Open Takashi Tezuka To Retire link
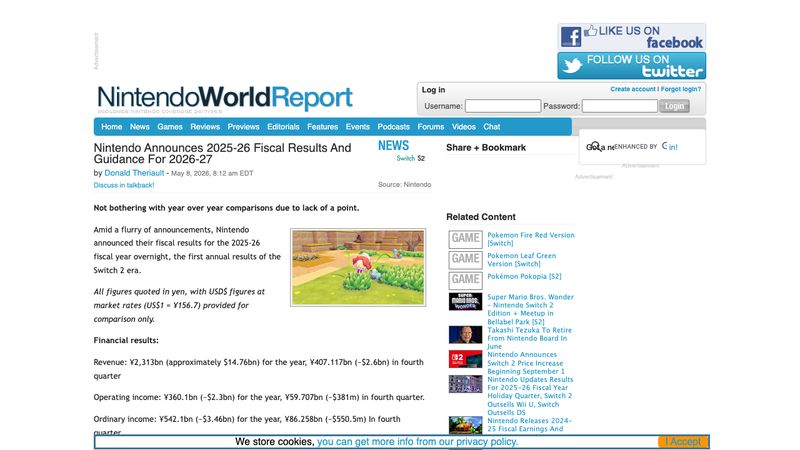The width and height of the screenshot is (800, 450). tap(529, 338)
